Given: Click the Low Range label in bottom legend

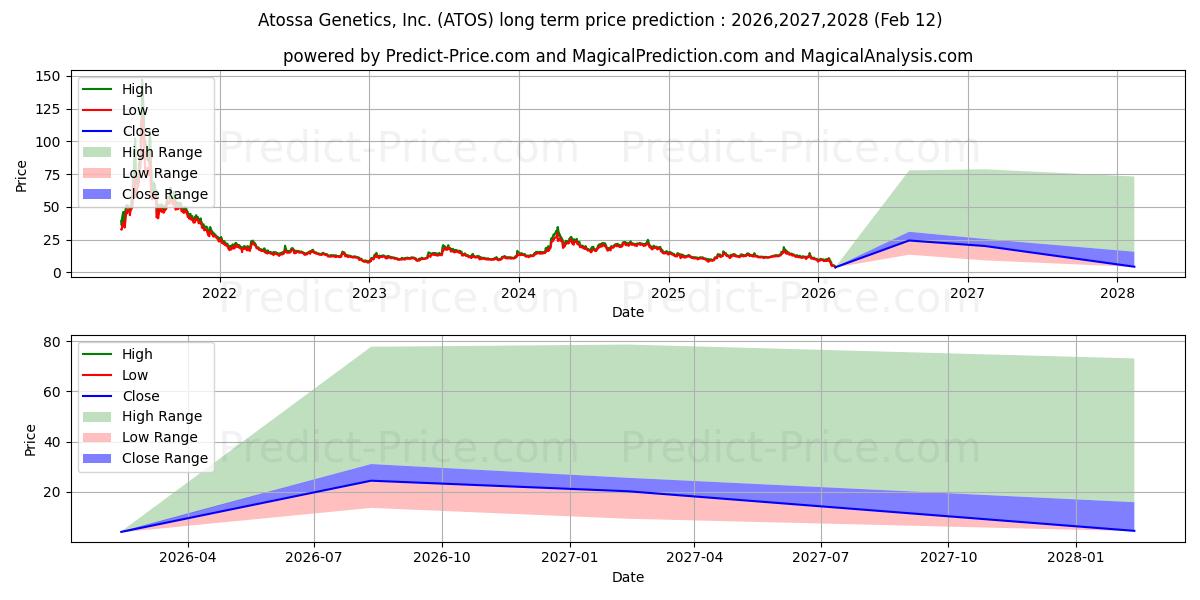Looking at the screenshot, I should pyautogui.click(x=160, y=437).
